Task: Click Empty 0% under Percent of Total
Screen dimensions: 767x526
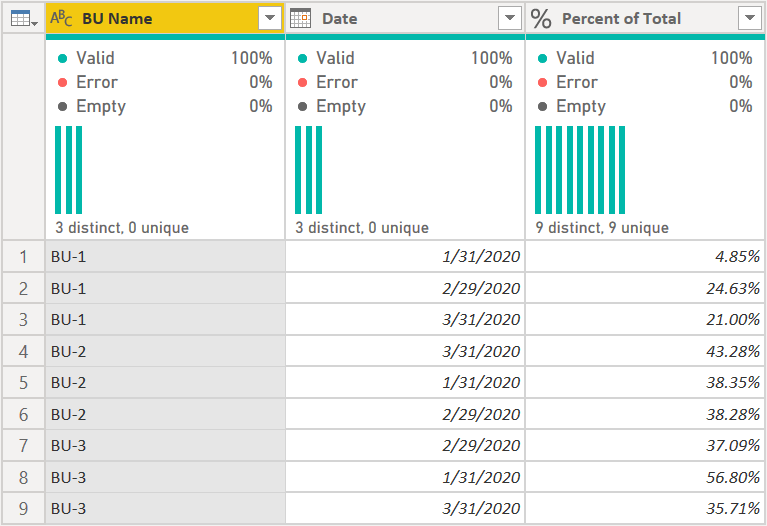Action: 645,106
